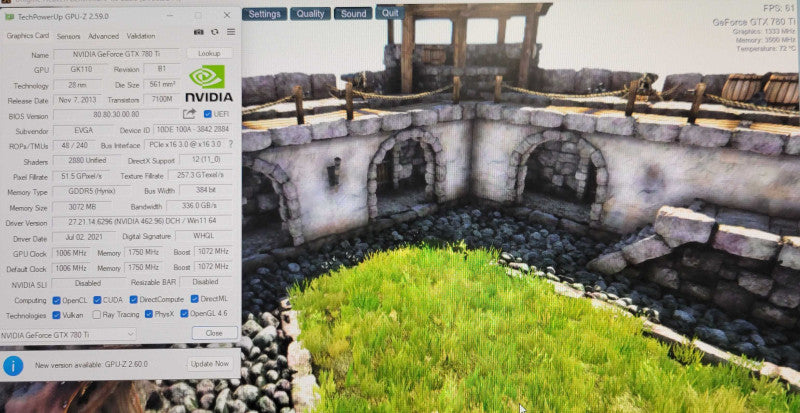Click the 7100M Transistors value
This screenshot has width=800, height=413.
pos(162,99)
